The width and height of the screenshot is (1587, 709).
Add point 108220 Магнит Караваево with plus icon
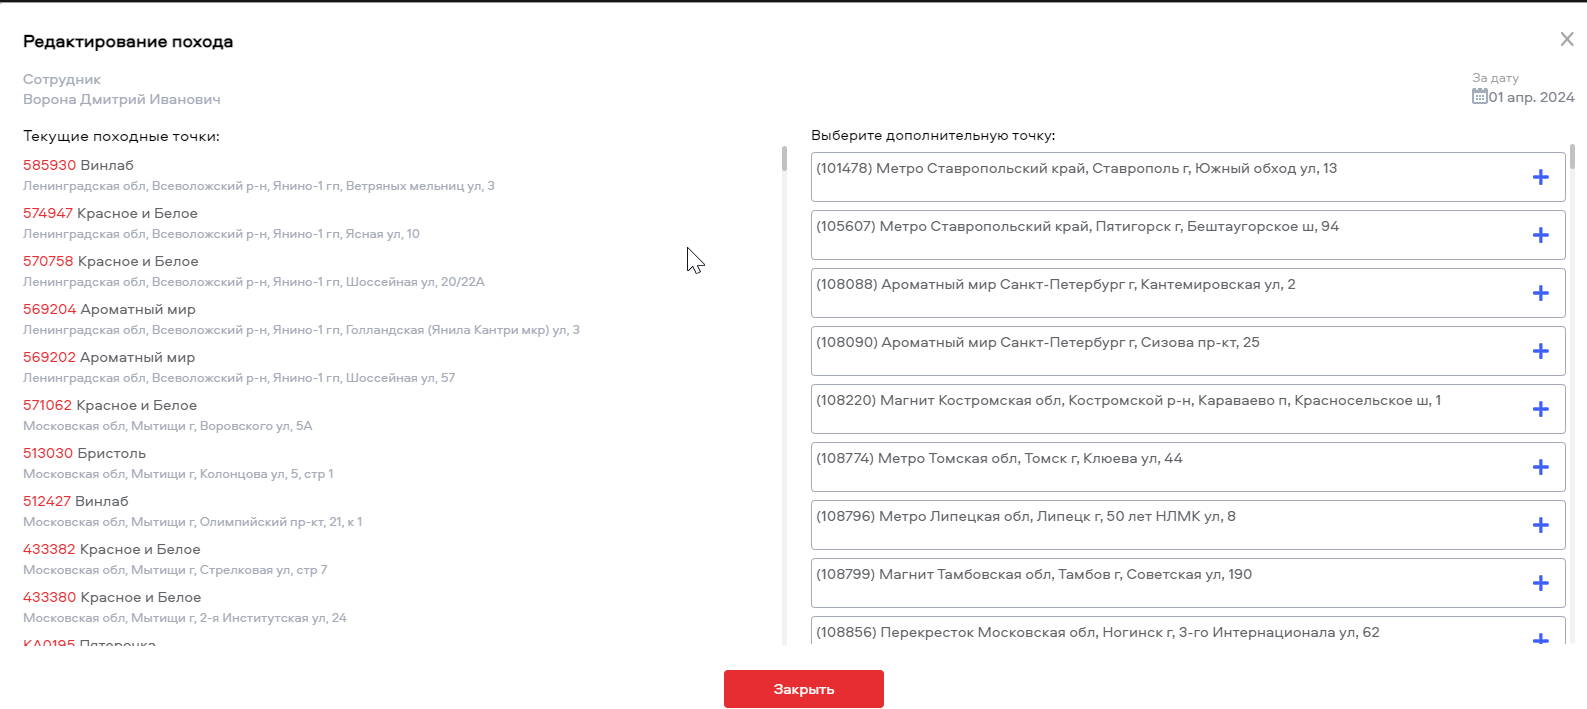pyautogui.click(x=1540, y=409)
